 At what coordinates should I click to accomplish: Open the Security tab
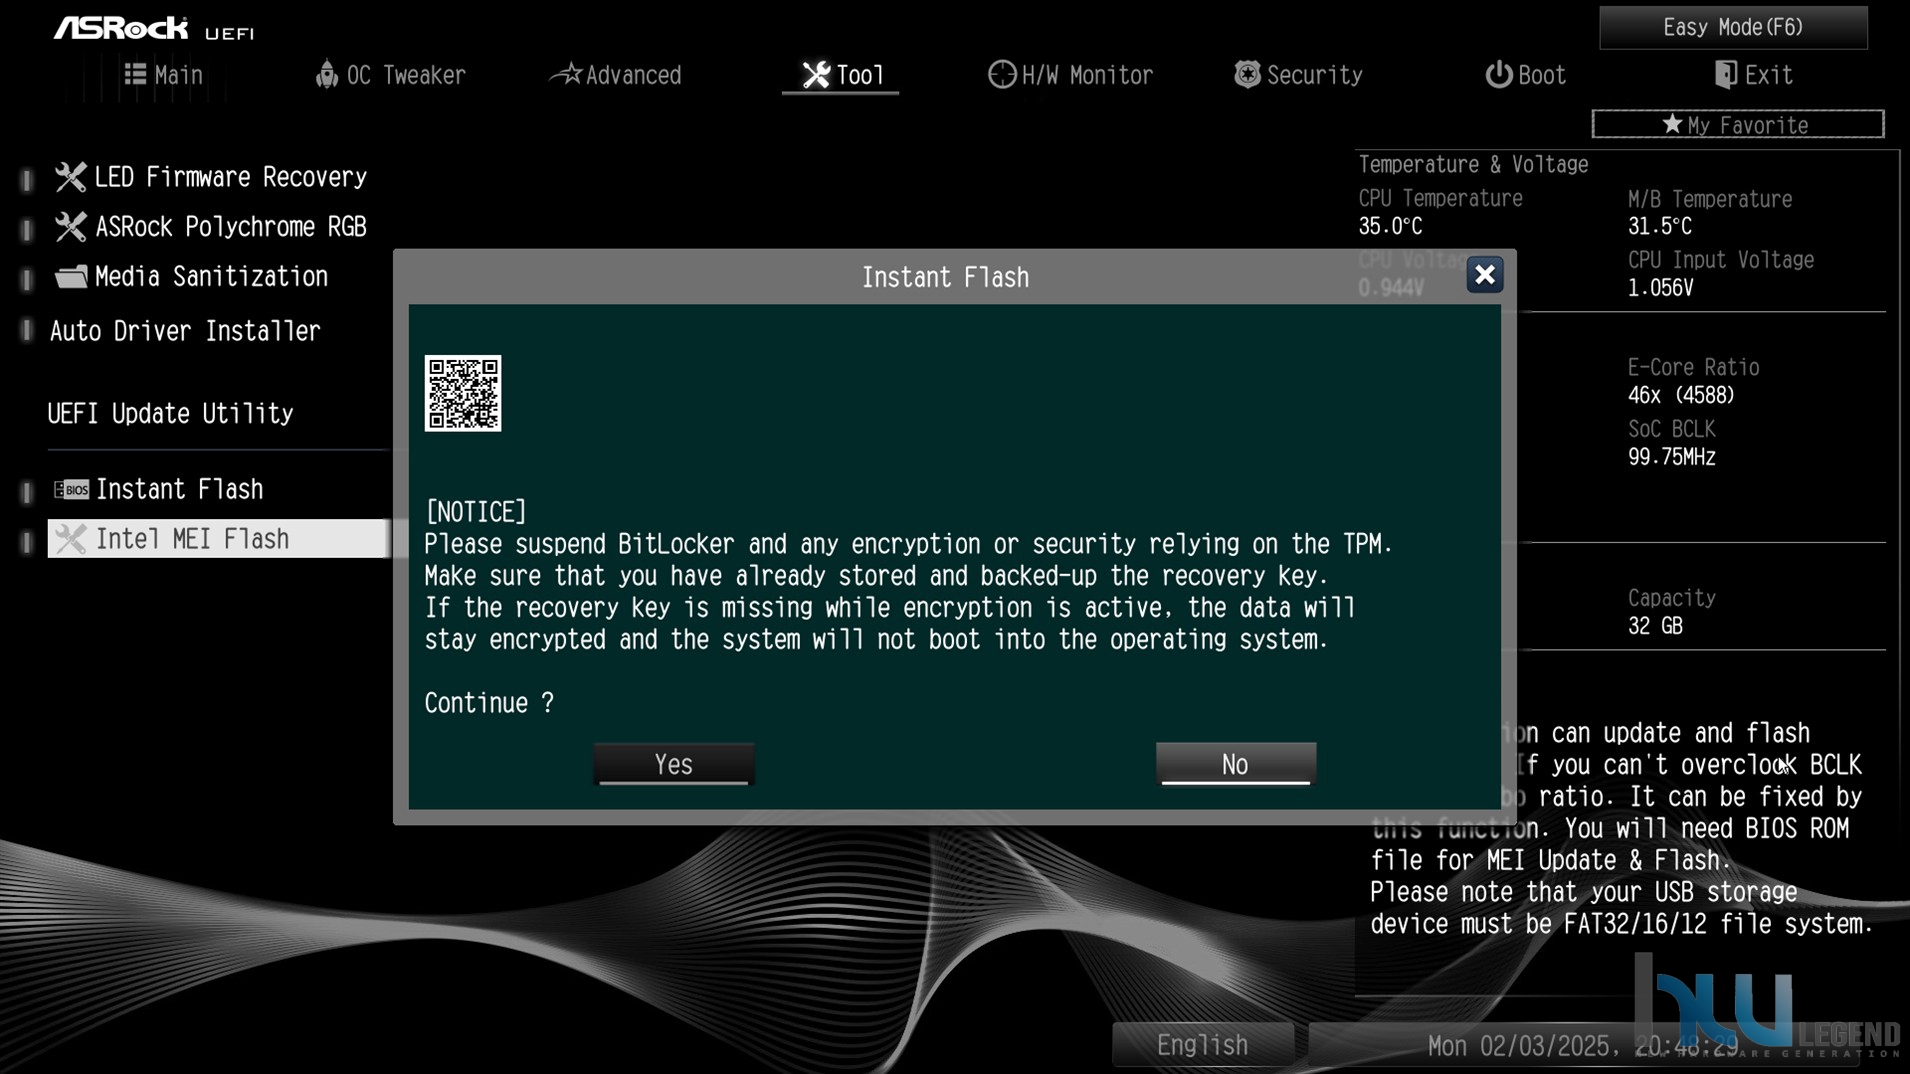pos(1297,75)
